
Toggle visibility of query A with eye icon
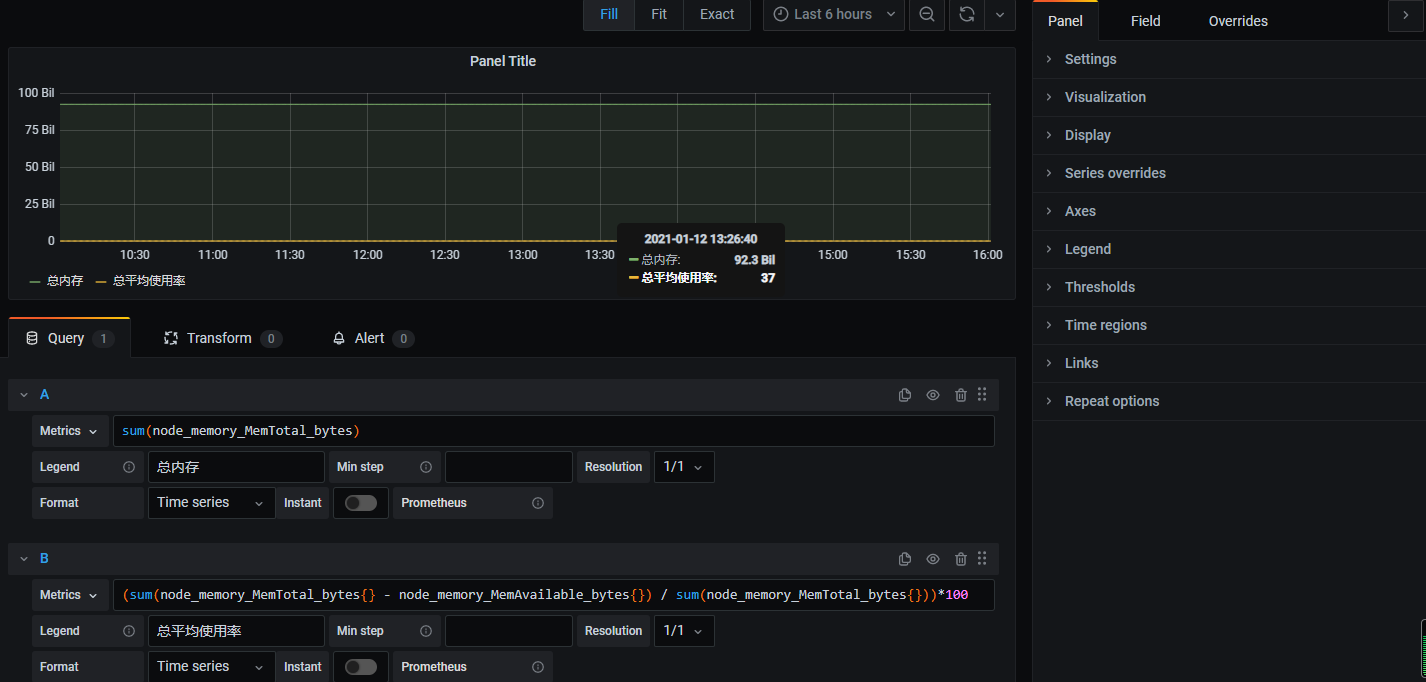933,395
